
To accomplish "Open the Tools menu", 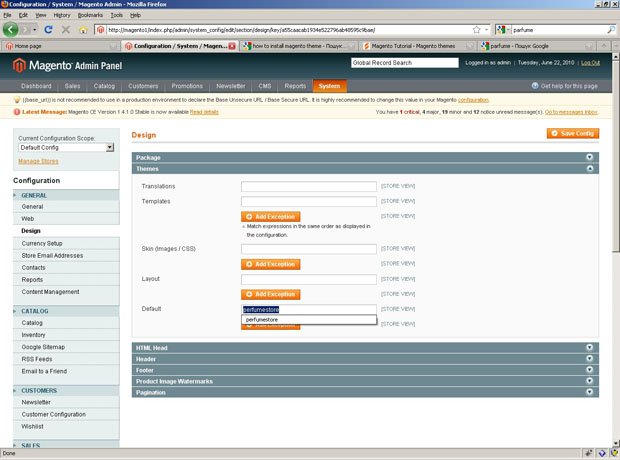I will click(x=116, y=15).
